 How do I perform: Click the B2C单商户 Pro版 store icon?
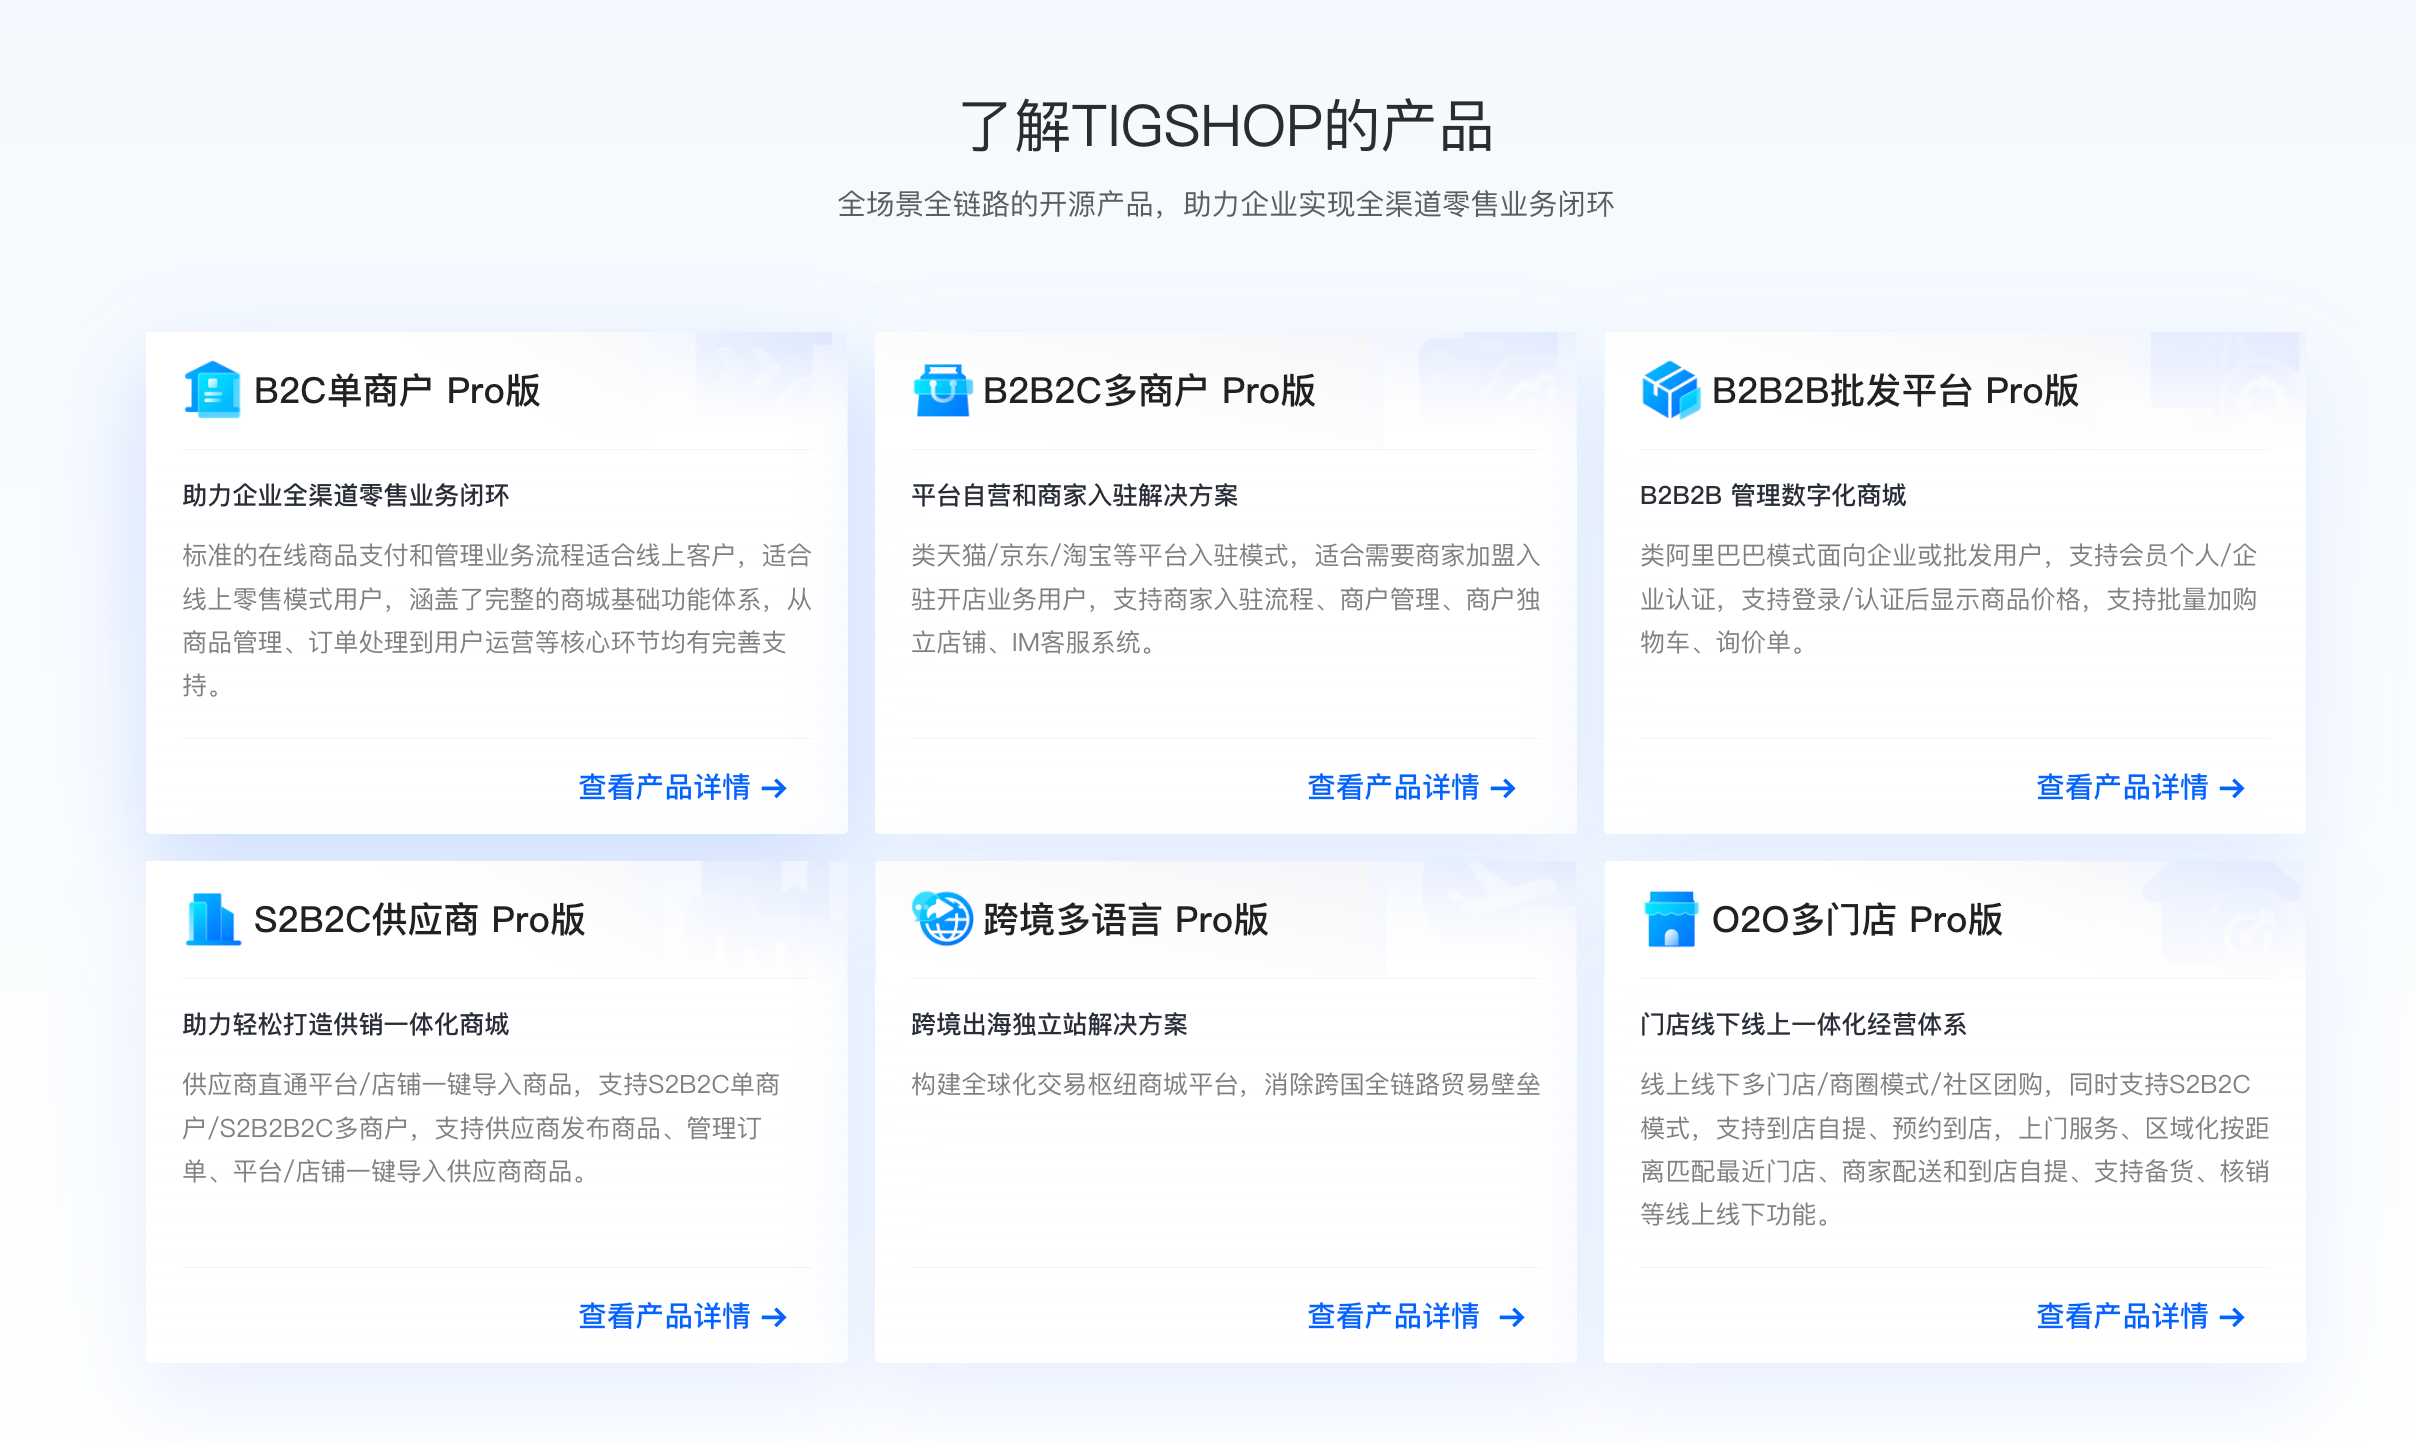pos(212,390)
